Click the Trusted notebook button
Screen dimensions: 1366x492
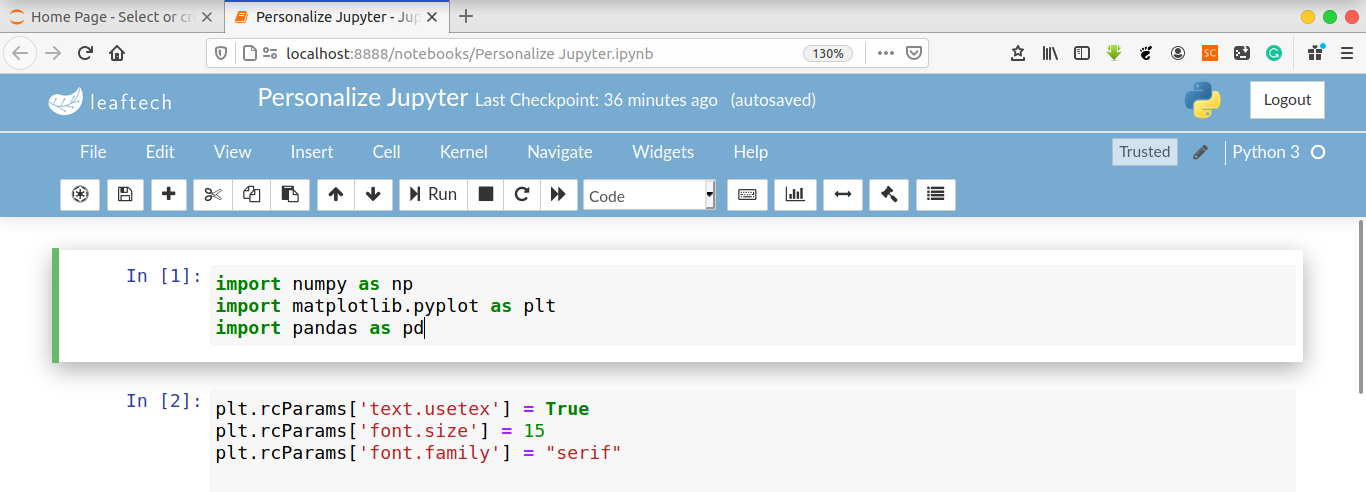click(1145, 152)
